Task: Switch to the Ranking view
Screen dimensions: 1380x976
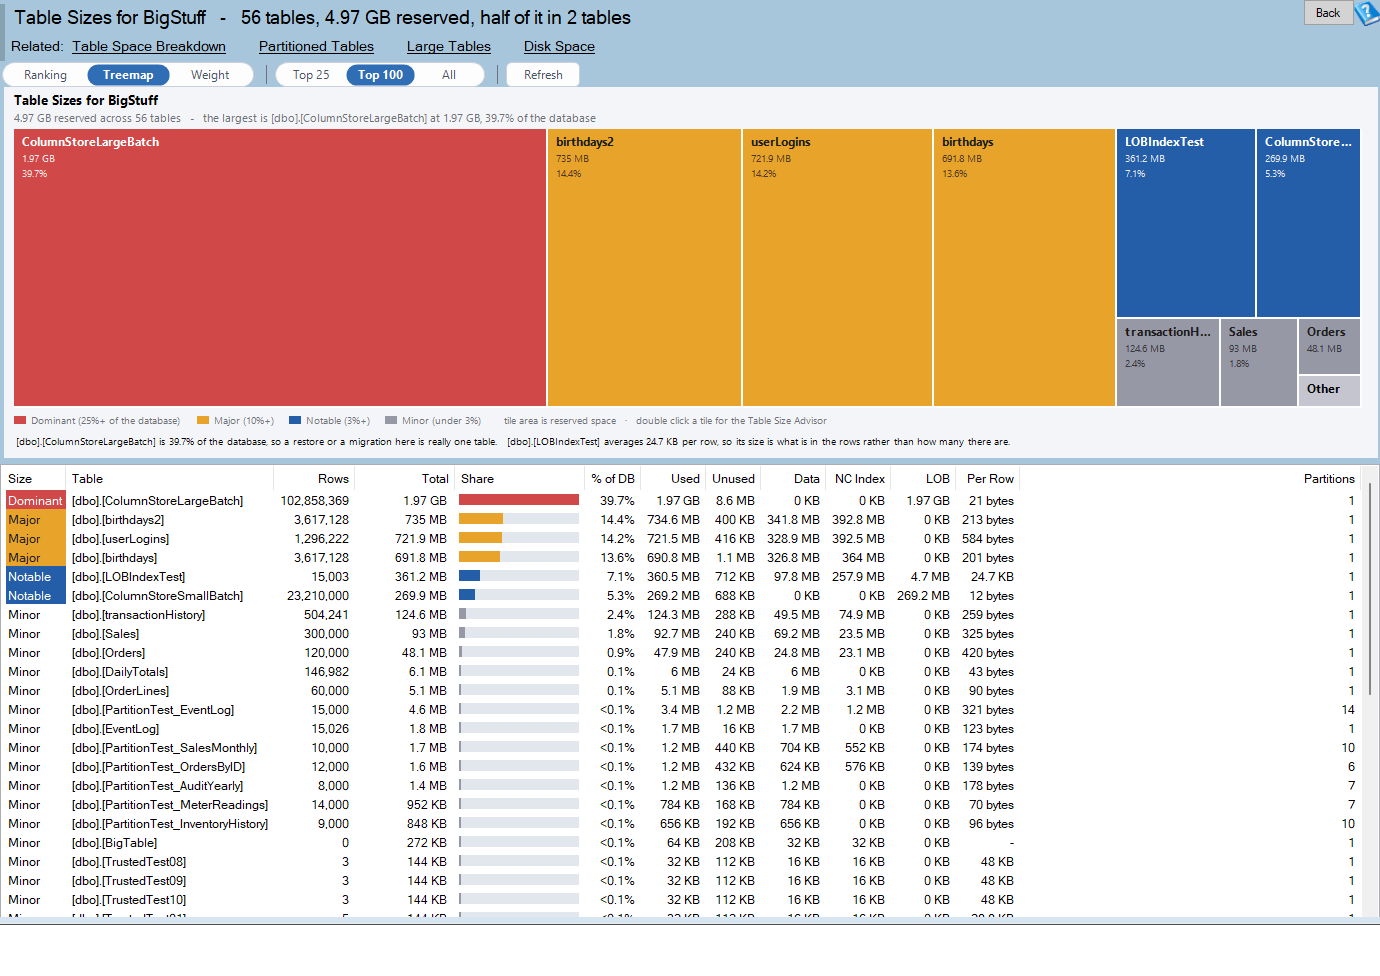Action: pos(46,75)
